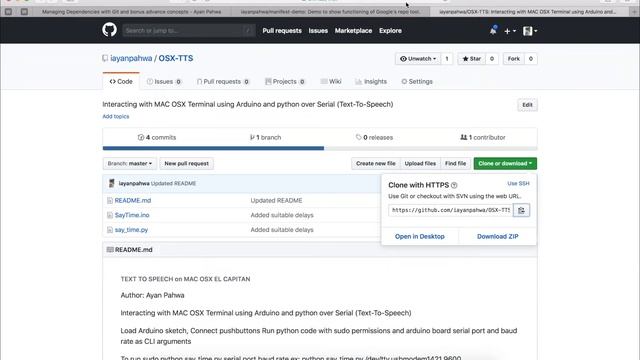The height and width of the screenshot is (360, 640).
Task: Open the Projects tab
Action: coord(285,82)
